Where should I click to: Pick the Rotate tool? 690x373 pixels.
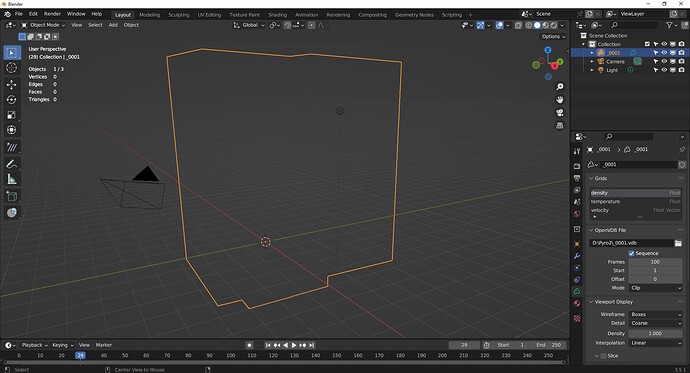coord(12,100)
